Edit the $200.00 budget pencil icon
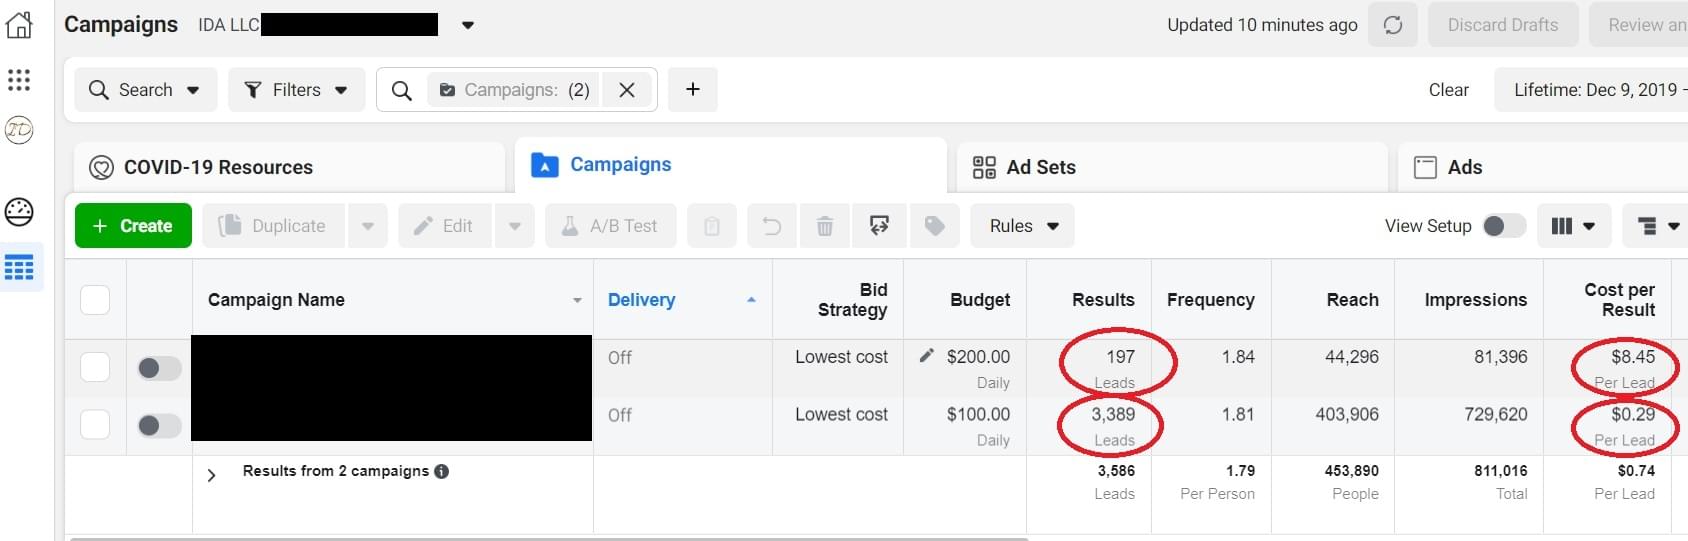1688x541 pixels. (927, 356)
